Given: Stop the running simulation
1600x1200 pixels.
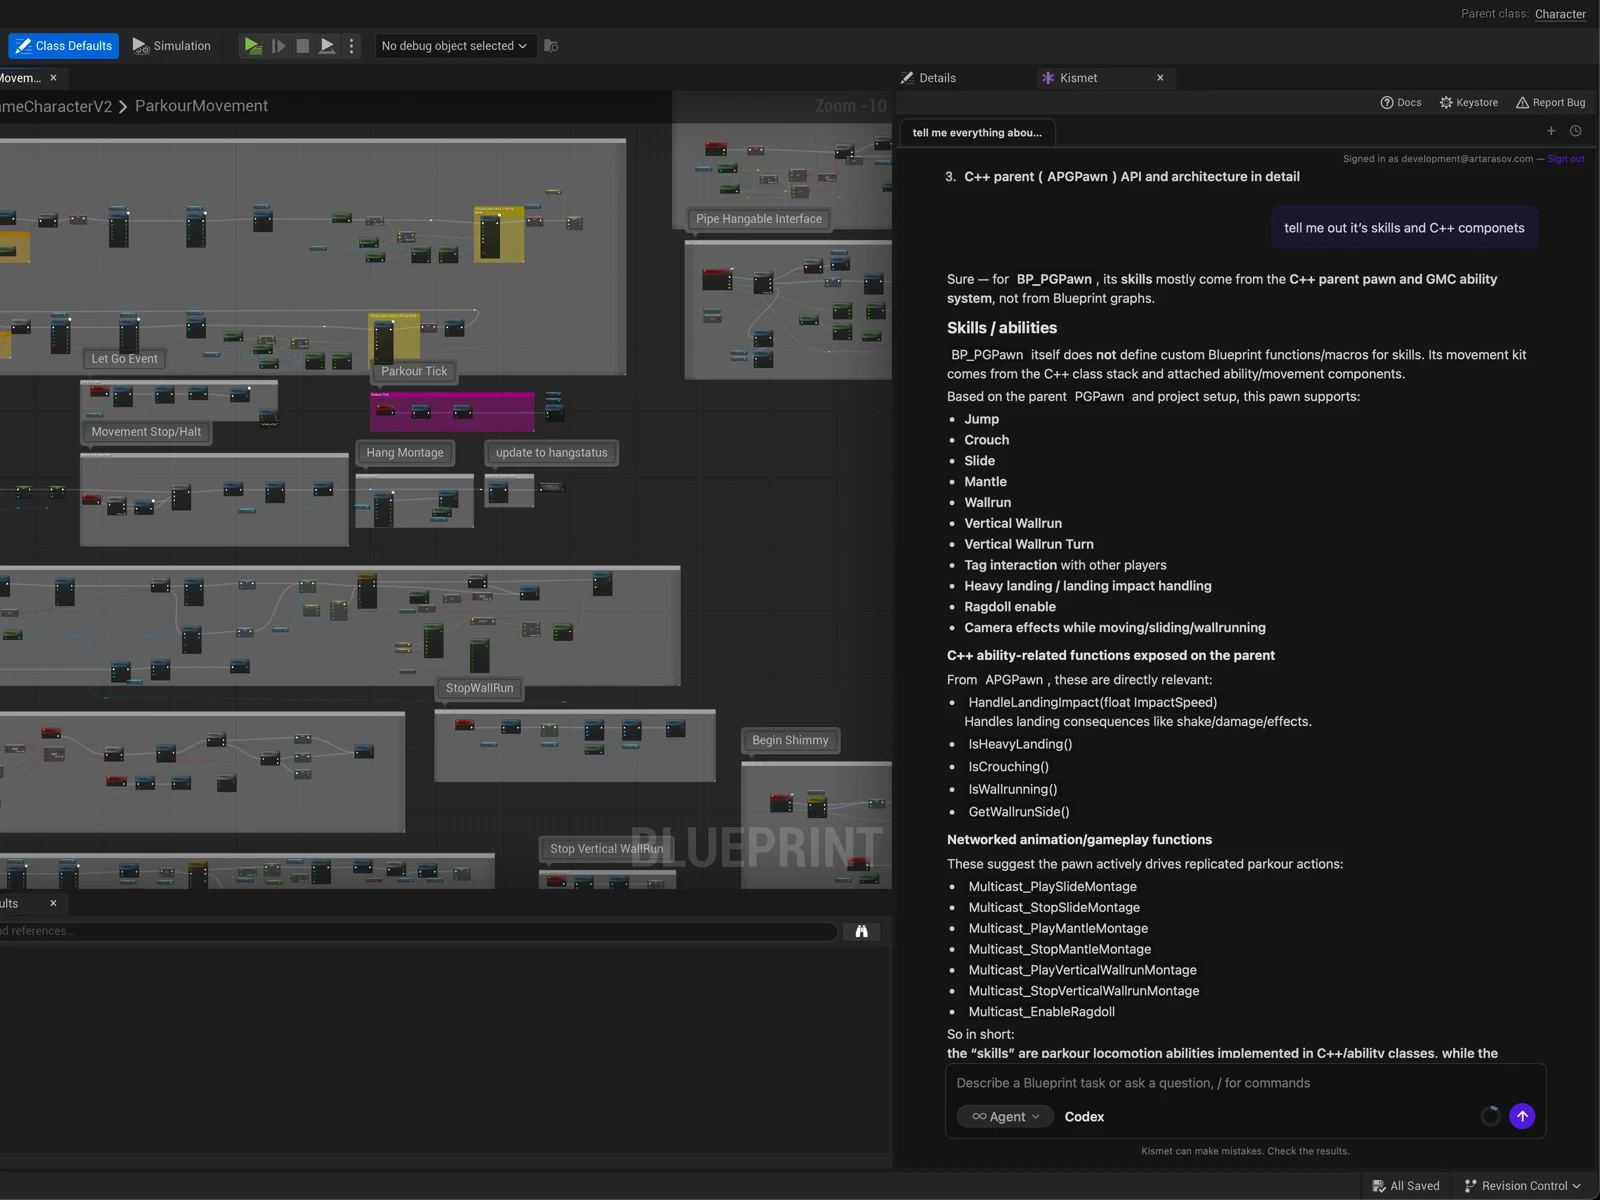Looking at the screenshot, I should tap(302, 46).
